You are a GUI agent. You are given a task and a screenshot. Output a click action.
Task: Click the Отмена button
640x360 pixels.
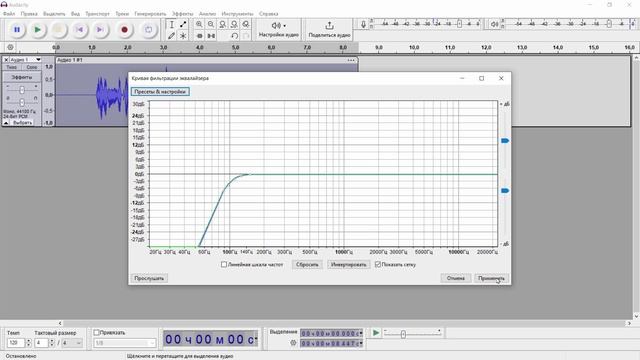coord(456,278)
